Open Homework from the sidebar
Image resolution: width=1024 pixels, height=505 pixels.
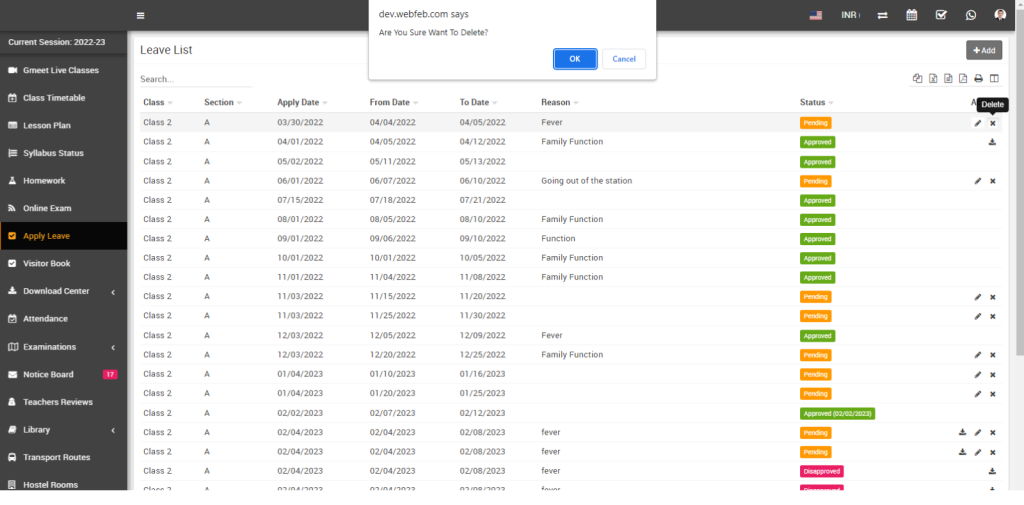(x=44, y=181)
